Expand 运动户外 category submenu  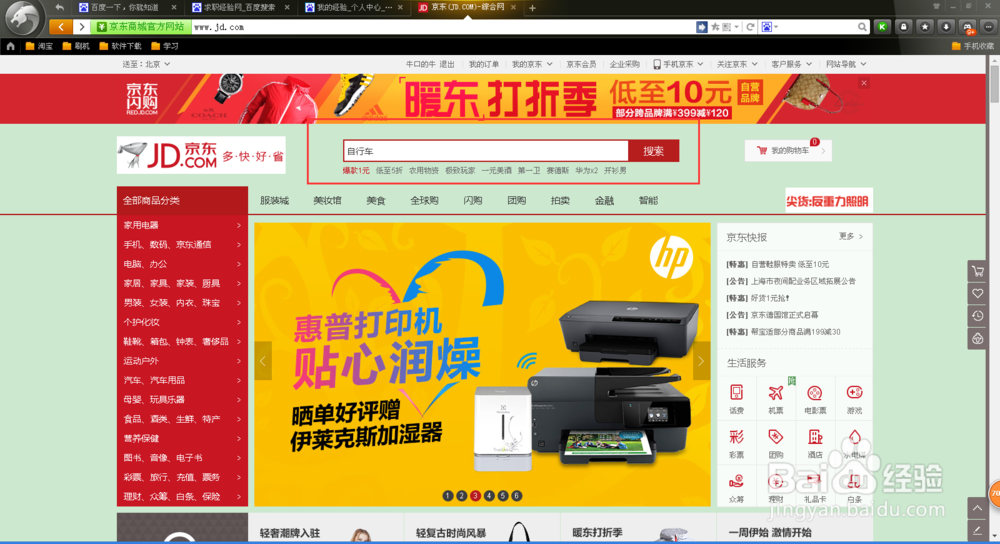click(x=182, y=361)
